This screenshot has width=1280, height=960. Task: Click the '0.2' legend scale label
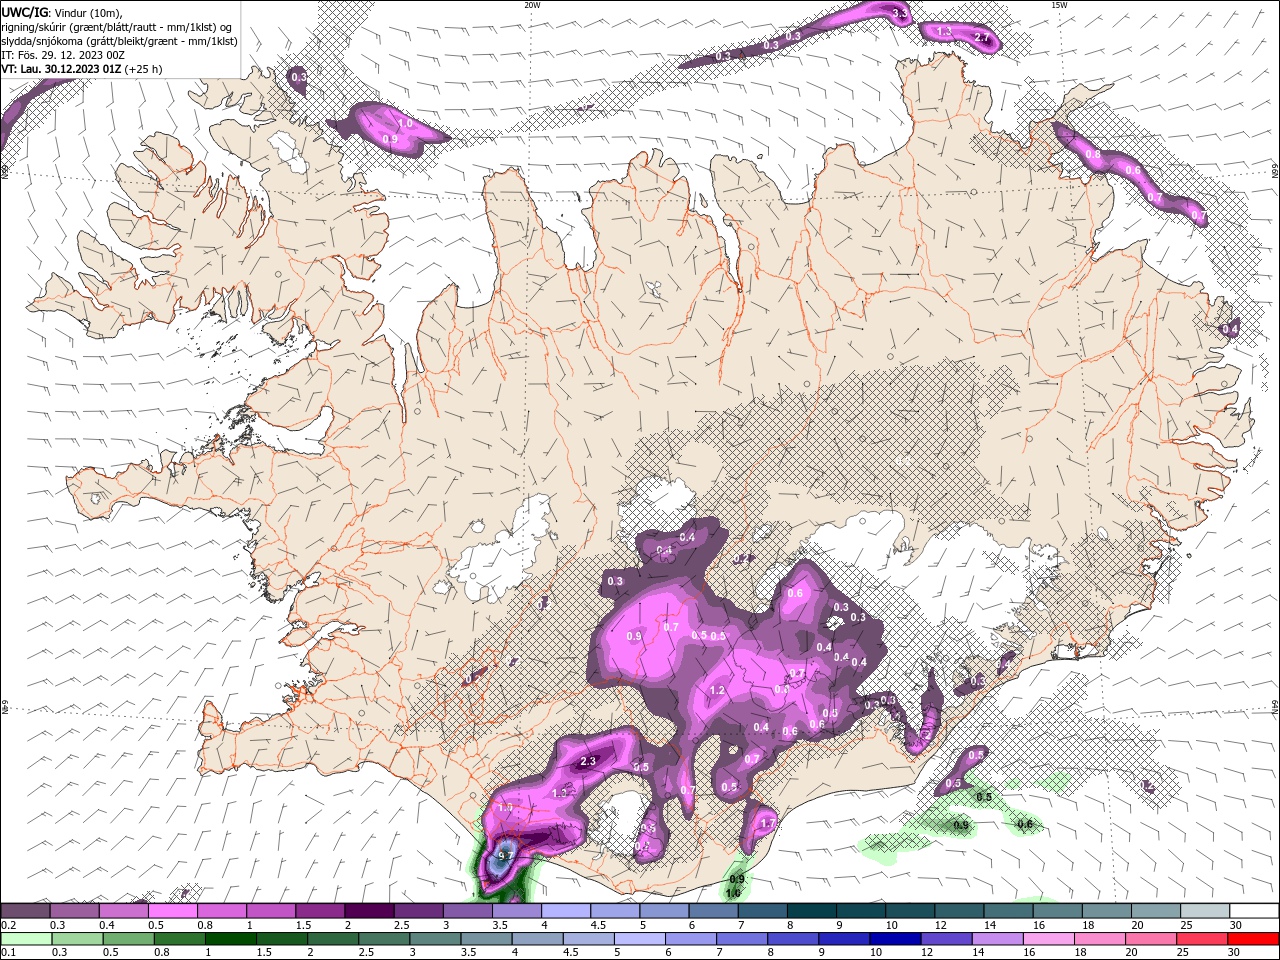coord(8,925)
